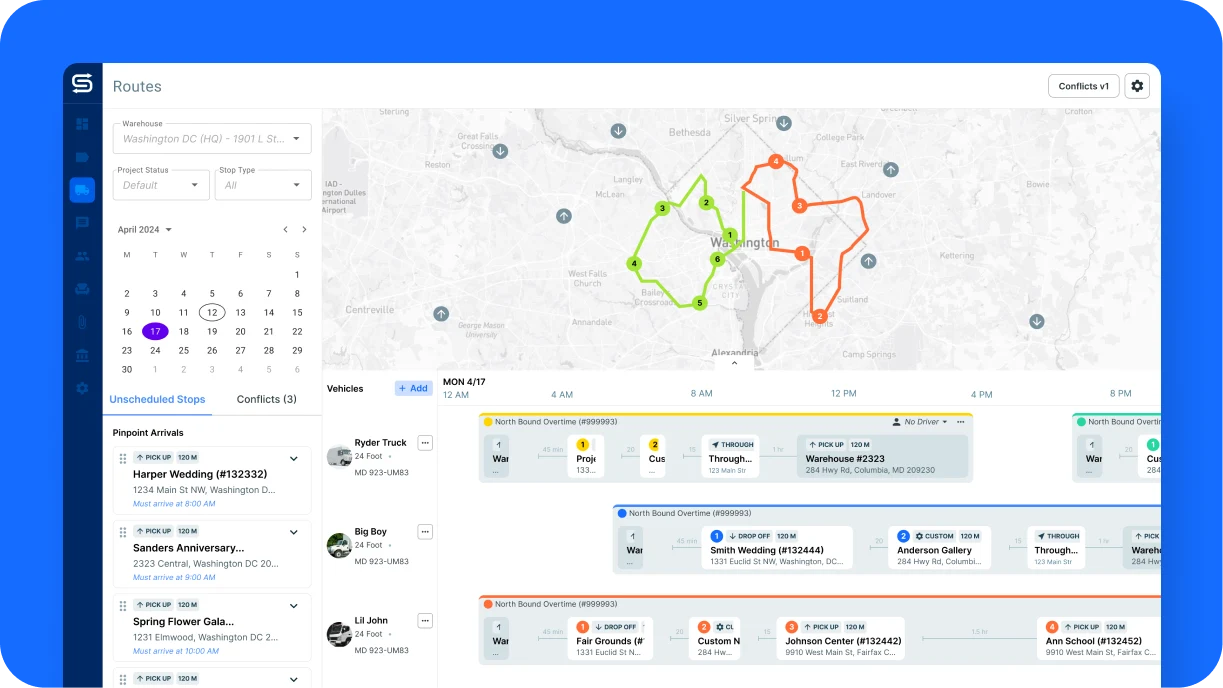Select the Unscheduled Stops tab

tap(157, 399)
